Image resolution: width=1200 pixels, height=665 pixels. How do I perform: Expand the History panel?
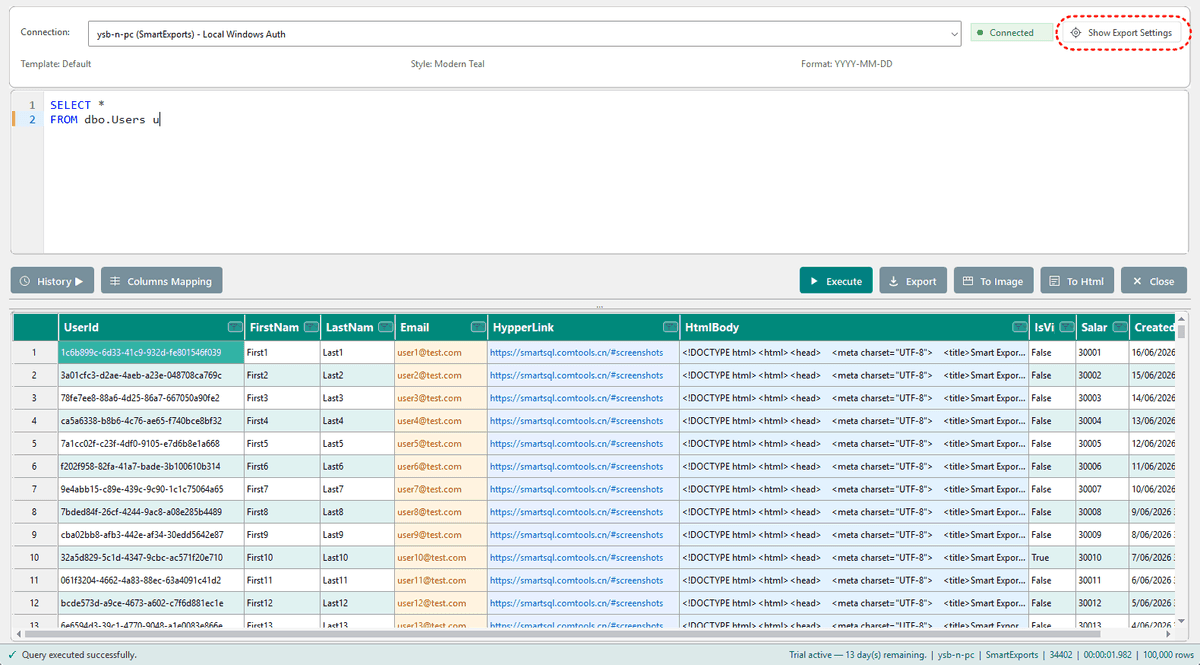pyautogui.click(x=52, y=281)
